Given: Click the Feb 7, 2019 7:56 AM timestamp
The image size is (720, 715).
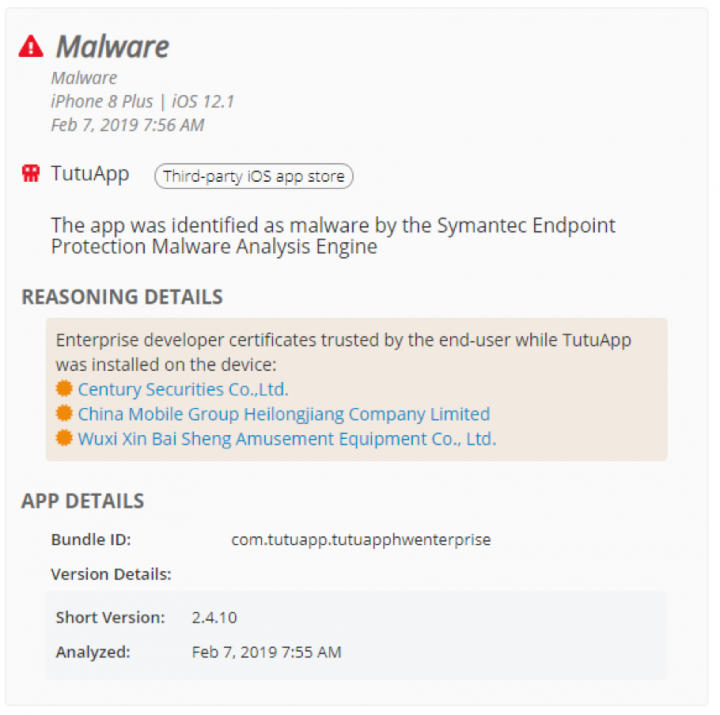Looking at the screenshot, I should pos(128,125).
